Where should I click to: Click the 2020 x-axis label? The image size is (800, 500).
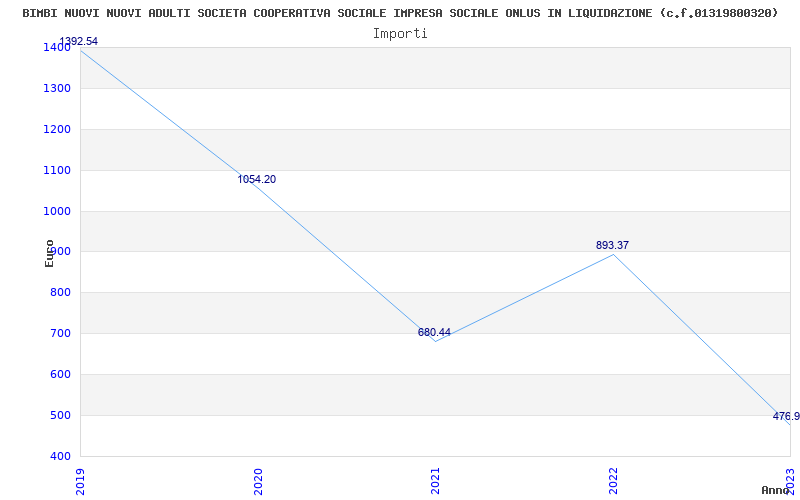click(x=258, y=481)
